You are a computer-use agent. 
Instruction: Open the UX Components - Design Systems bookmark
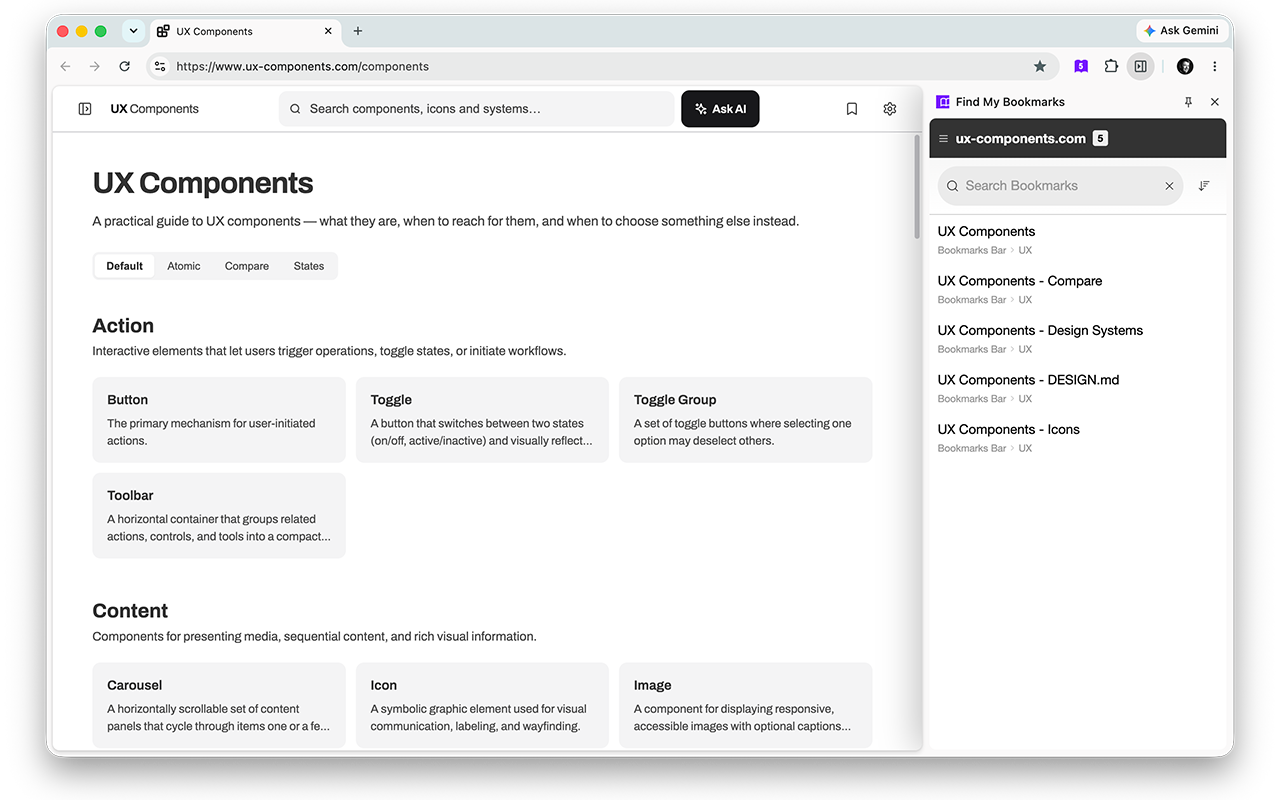click(x=1077, y=339)
